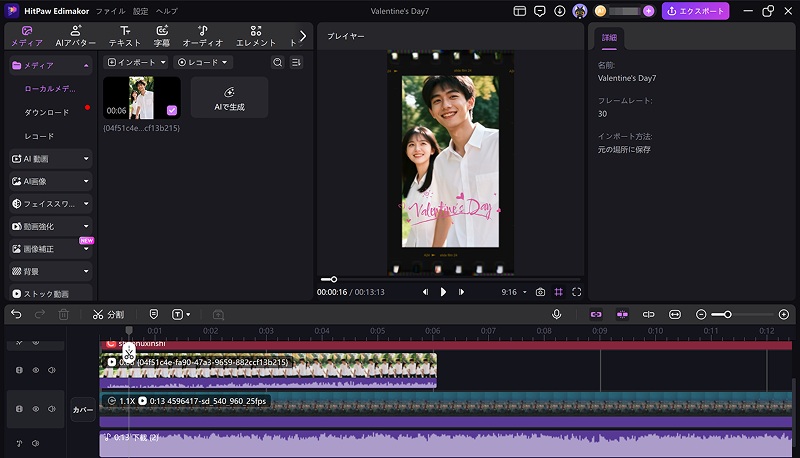Switch to the Text tab
The width and height of the screenshot is (800, 458).
tap(124, 36)
